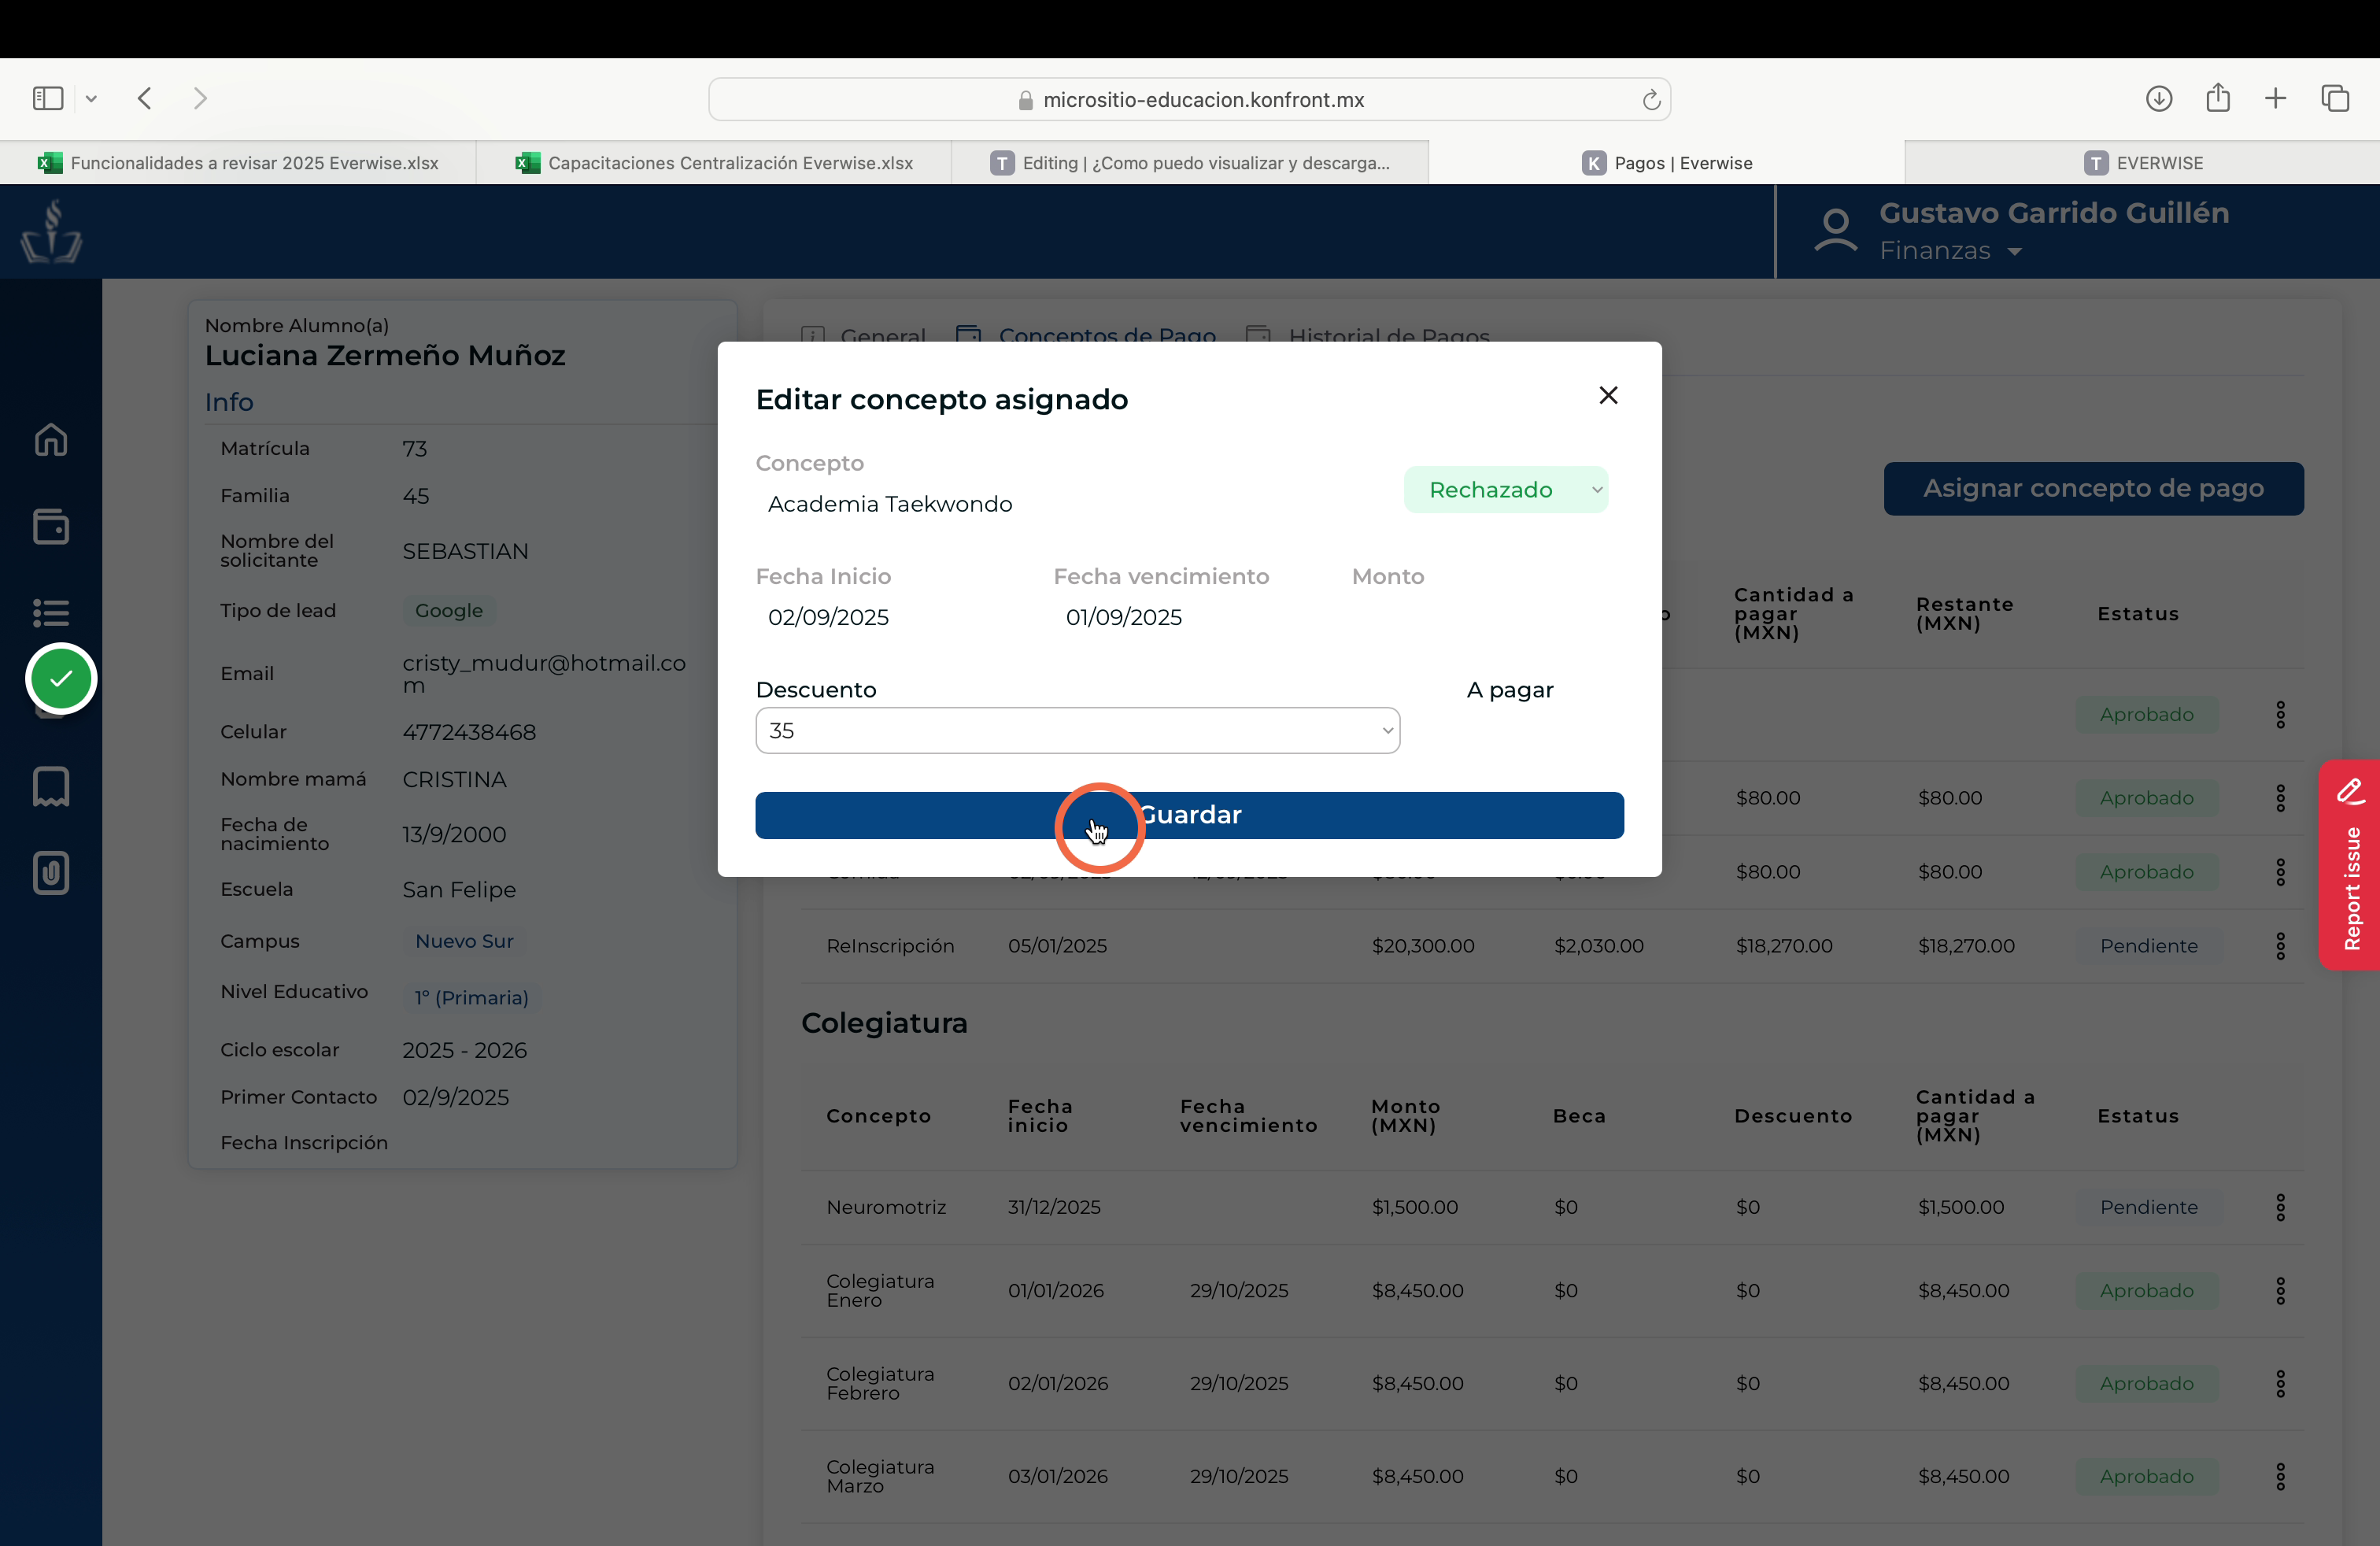
Task: Open the Descuento dropdown showing 35
Action: (x=1077, y=731)
